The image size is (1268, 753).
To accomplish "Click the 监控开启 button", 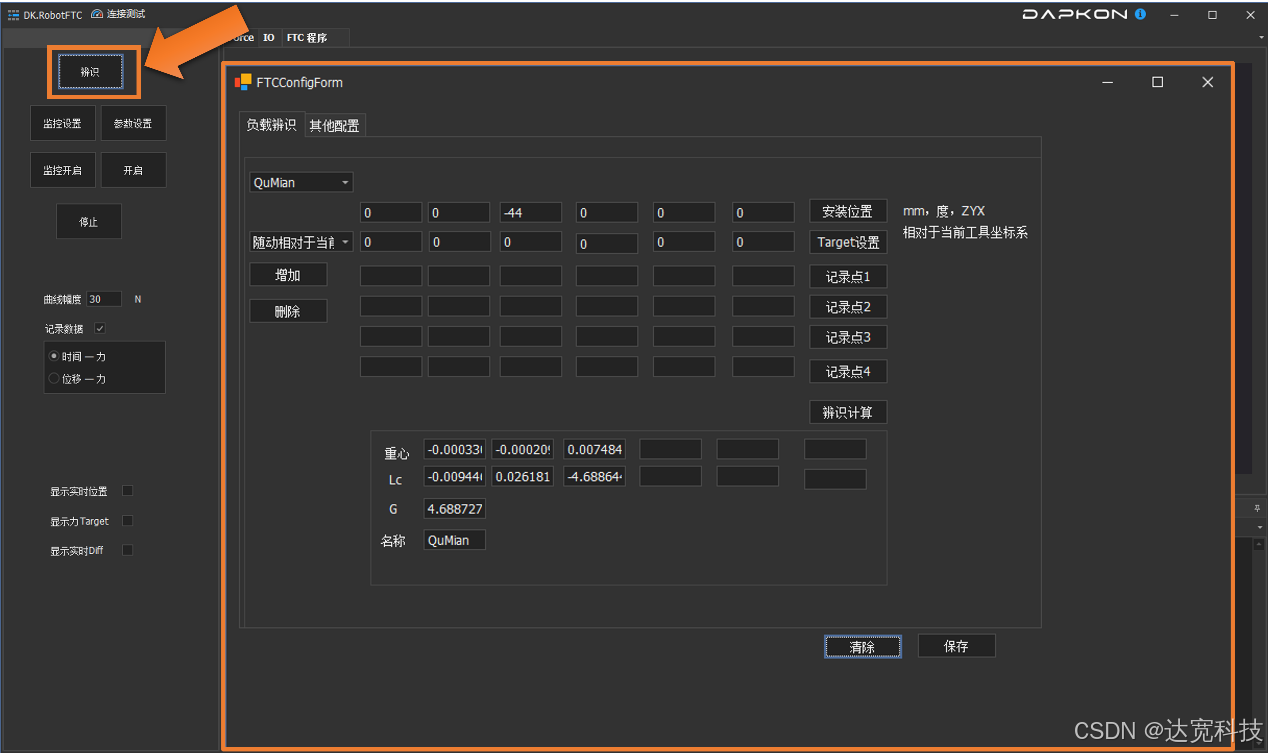I will tap(62, 170).
